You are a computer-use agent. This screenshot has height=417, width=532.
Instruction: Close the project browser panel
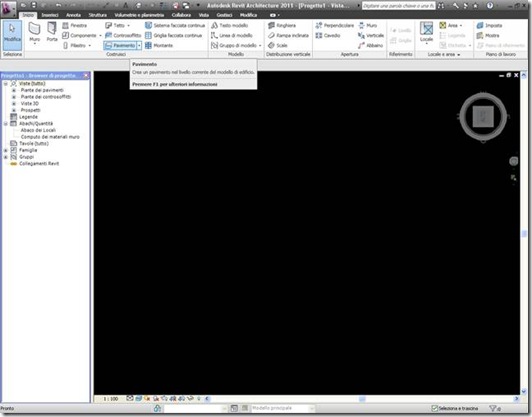click(x=86, y=75)
